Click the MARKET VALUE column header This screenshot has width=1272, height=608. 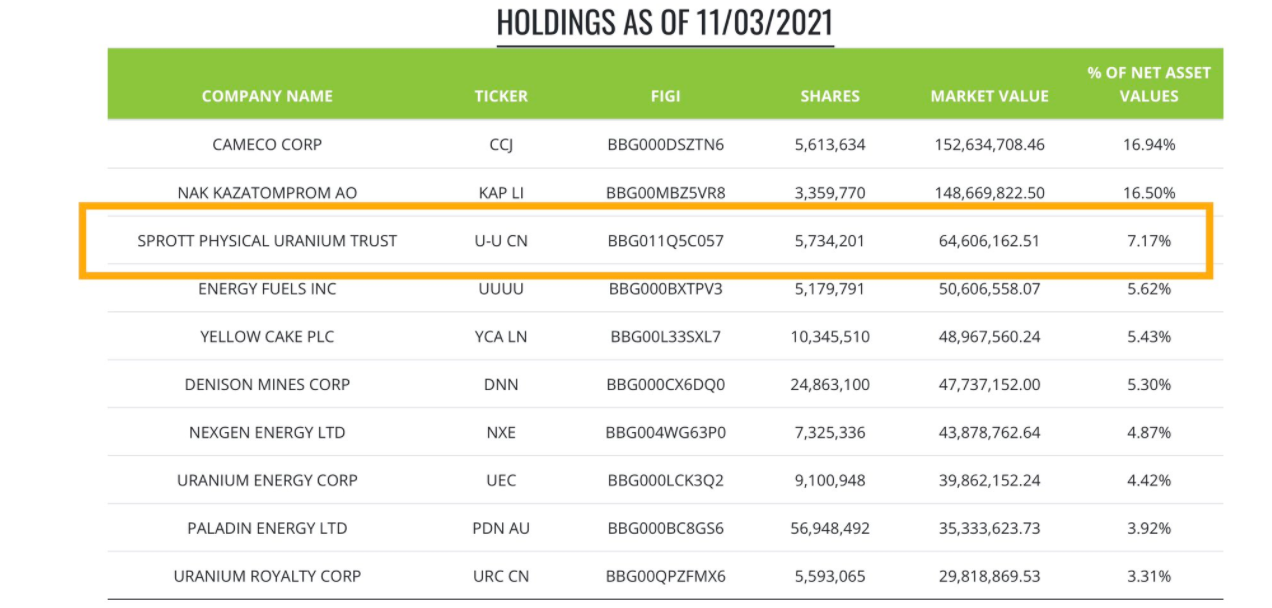[x=989, y=96]
